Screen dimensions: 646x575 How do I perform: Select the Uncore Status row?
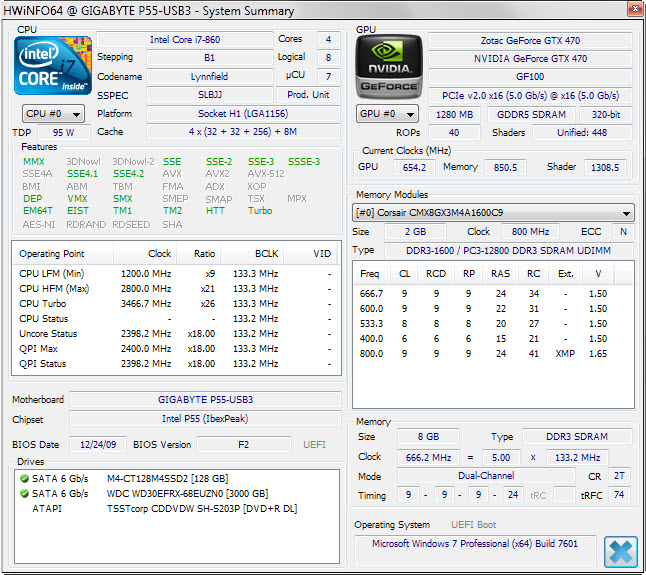point(176,334)
